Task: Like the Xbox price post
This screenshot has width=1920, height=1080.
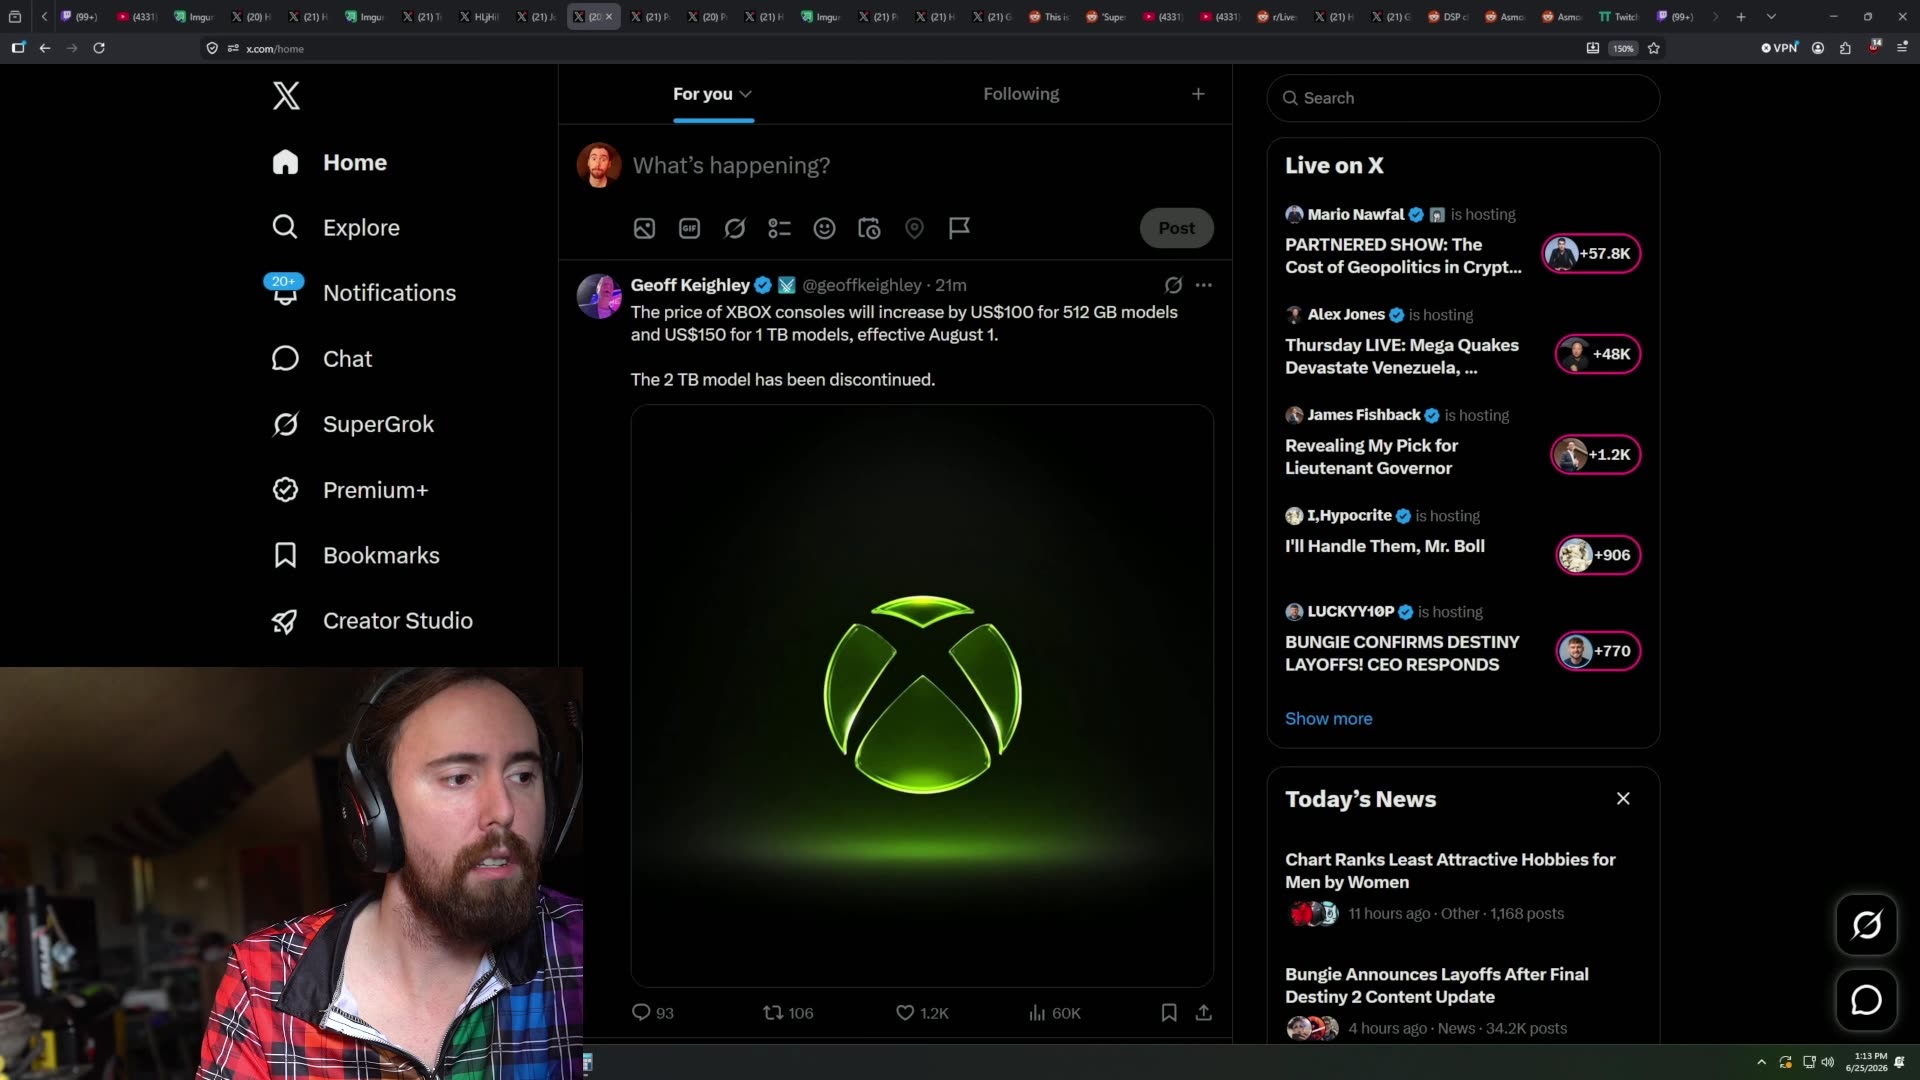Action: click(x=922, y=1014)
